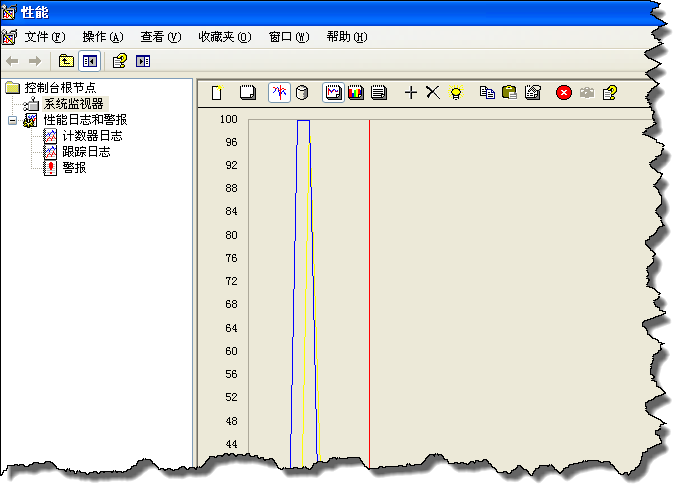Click the Update Data camera icon
Screen dimensions: 689x499
click(x=587, y=93)
